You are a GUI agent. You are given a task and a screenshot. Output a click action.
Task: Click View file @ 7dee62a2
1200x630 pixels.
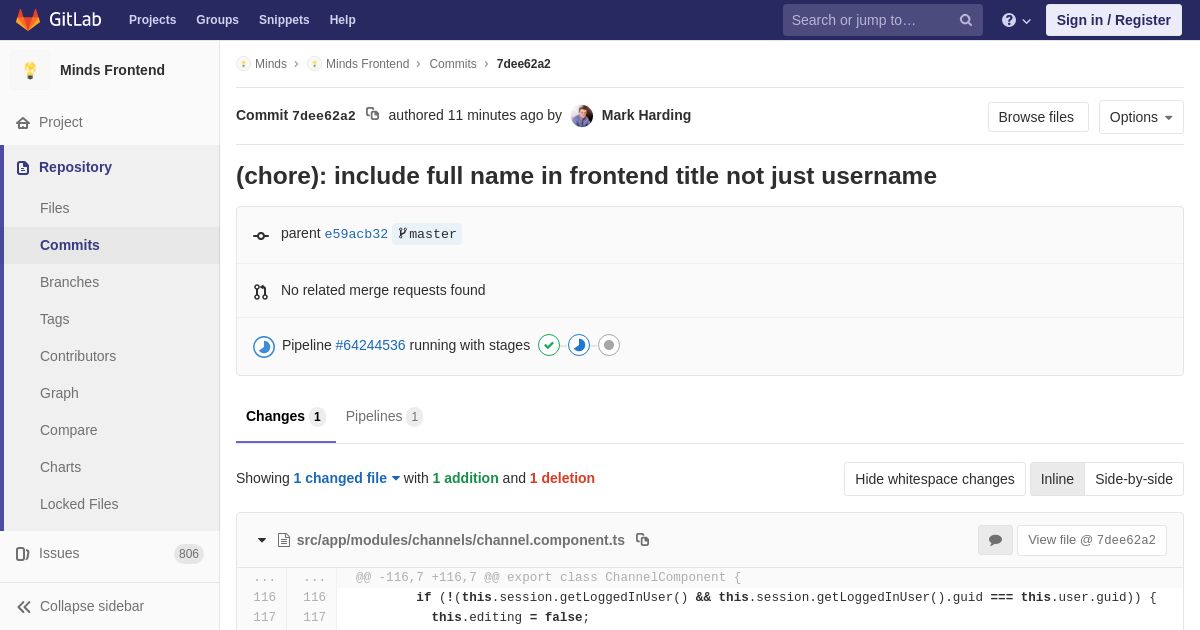[x=1092, y=540]
